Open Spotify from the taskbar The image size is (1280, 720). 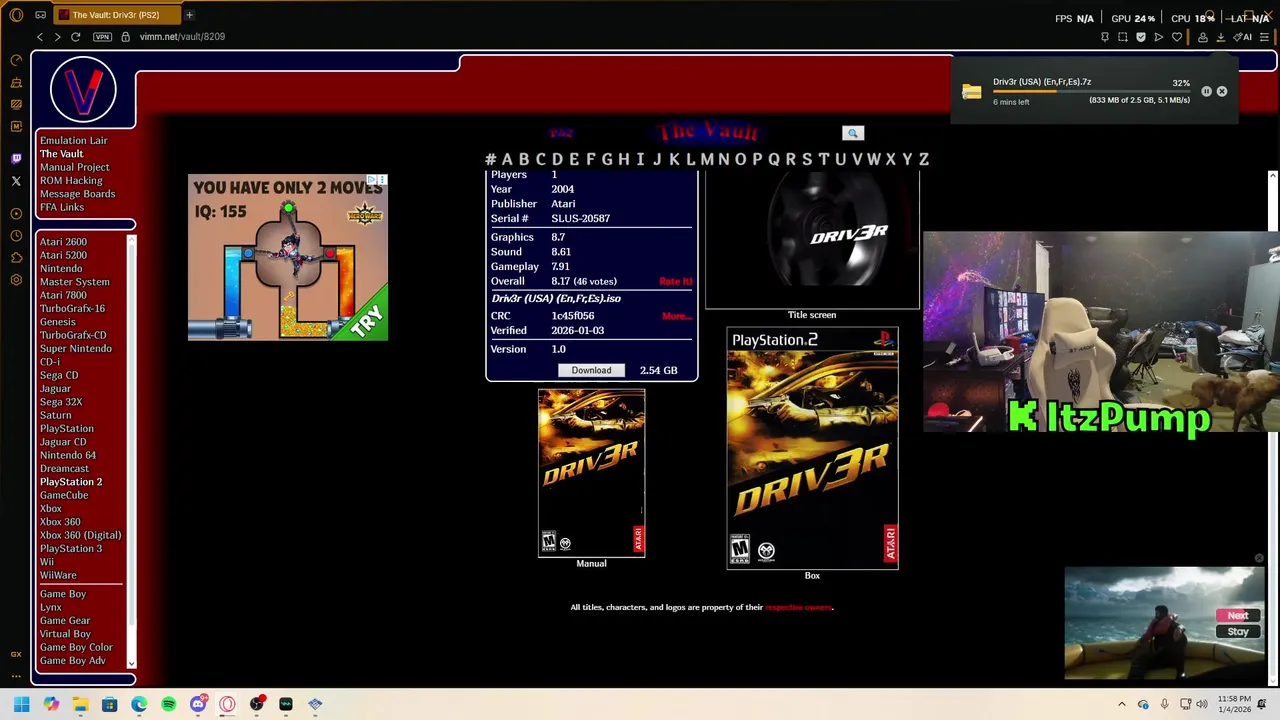click(168, 704)
